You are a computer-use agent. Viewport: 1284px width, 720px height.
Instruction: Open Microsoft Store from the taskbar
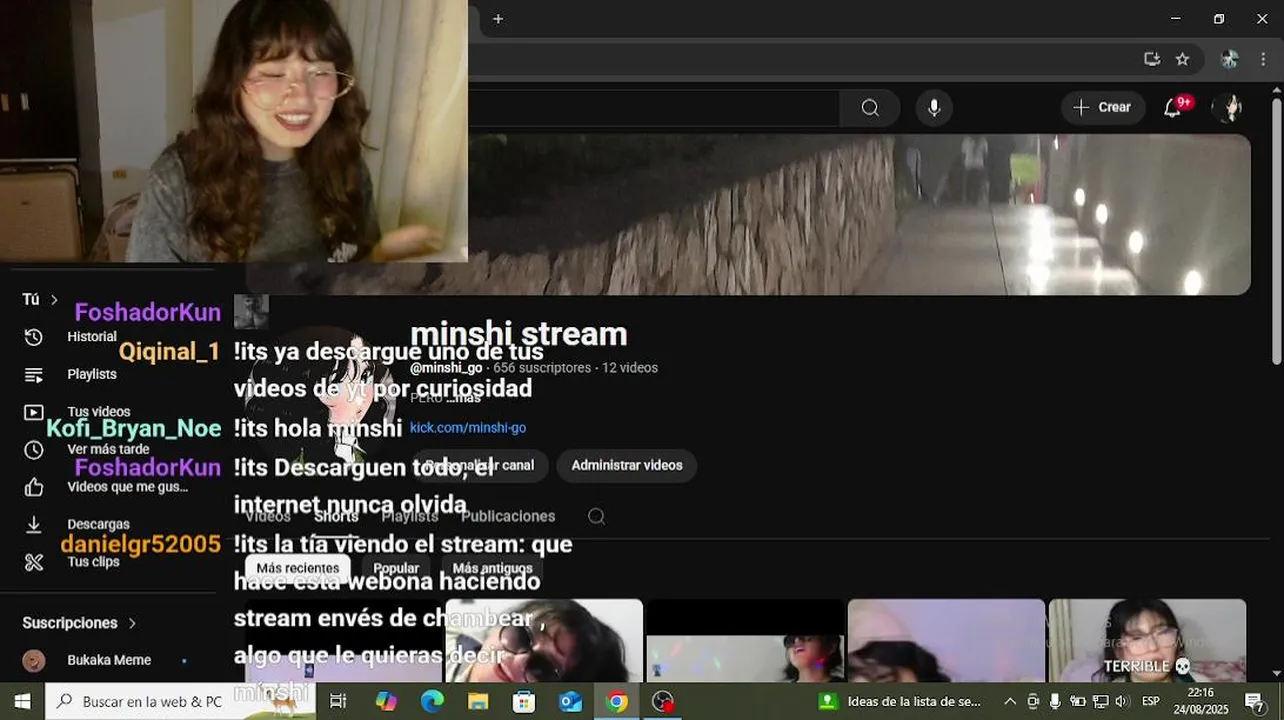point(524,701)
